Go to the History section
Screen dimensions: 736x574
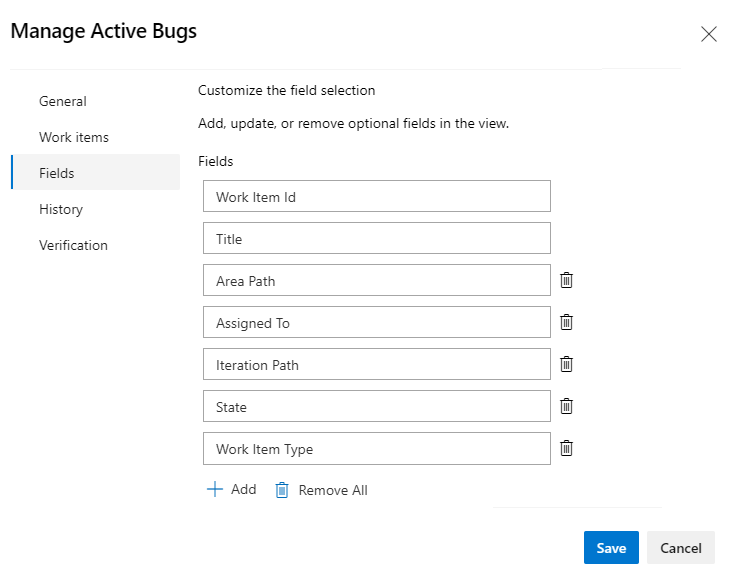(95, 209)
